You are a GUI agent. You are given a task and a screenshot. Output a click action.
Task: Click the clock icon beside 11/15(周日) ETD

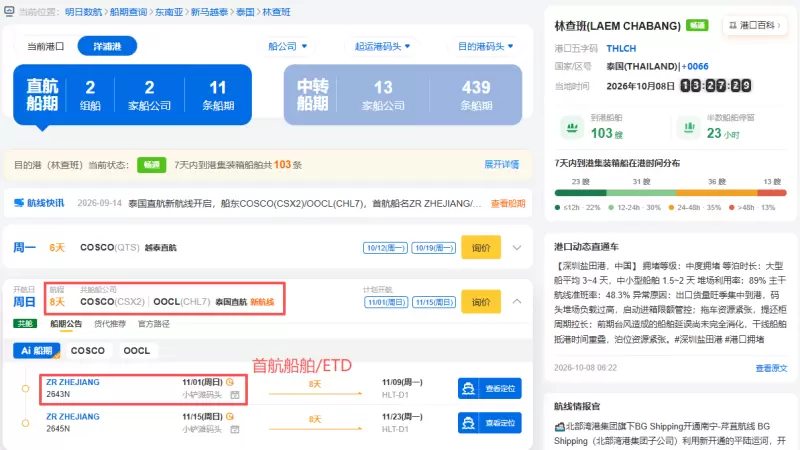point(230,416)
